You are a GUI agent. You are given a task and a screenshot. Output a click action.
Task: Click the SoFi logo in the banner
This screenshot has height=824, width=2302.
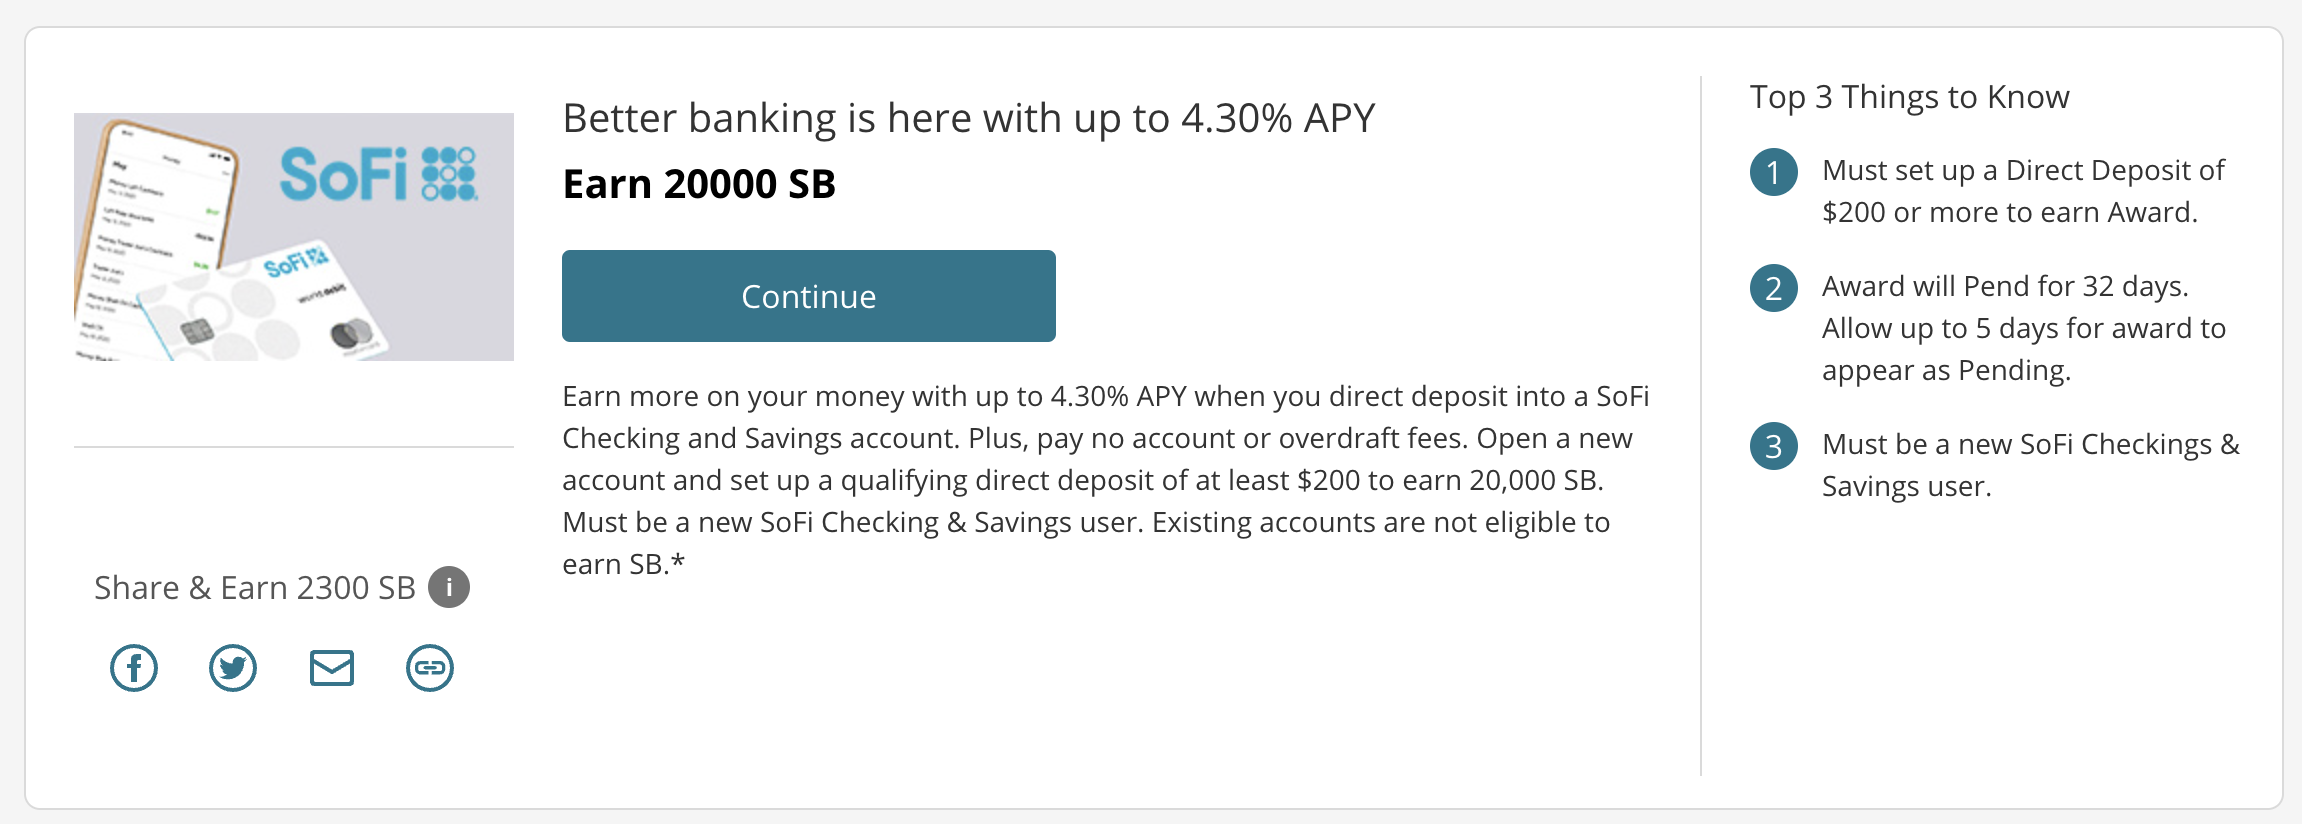pos(378,174)
